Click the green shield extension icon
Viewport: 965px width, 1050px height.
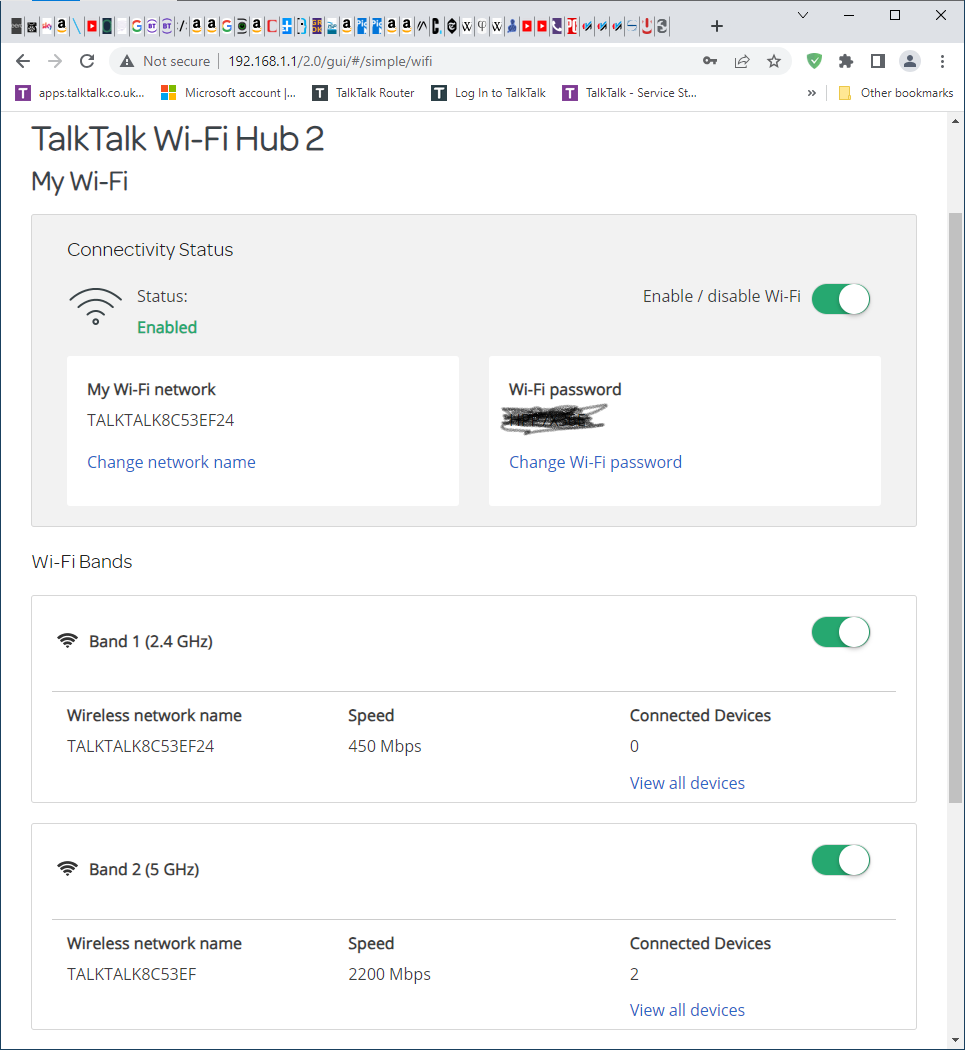pyautogui.click(x=814, y=61)
